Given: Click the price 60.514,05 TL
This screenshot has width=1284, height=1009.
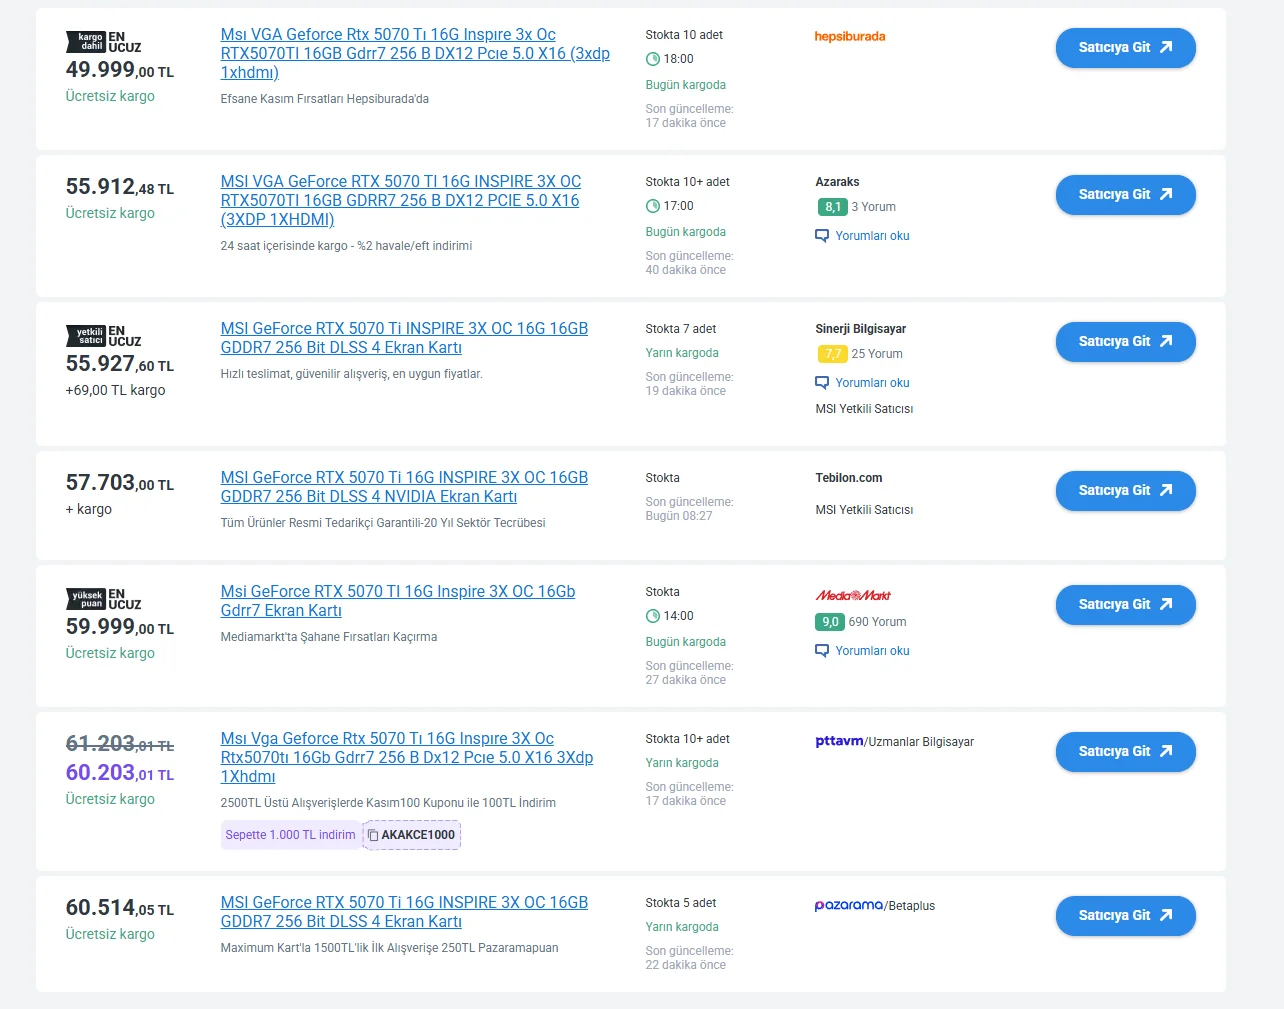Looking at the screenshot, I should [120, 908].
